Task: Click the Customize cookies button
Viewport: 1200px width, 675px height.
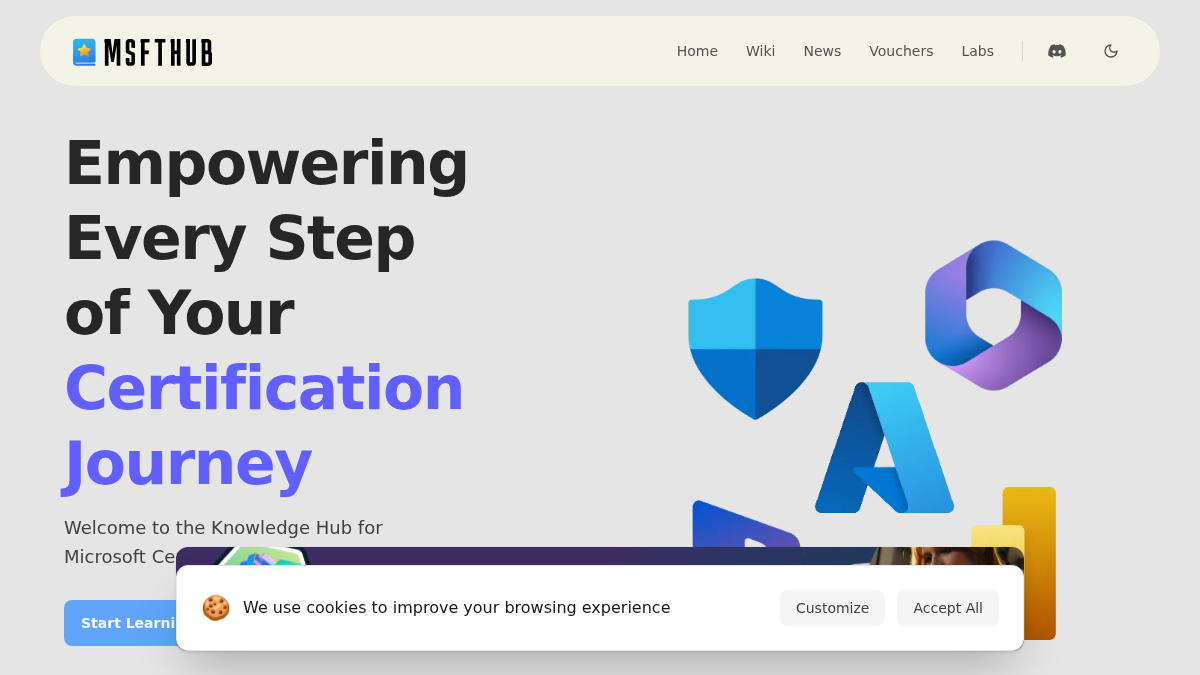Action: [832, 608]
